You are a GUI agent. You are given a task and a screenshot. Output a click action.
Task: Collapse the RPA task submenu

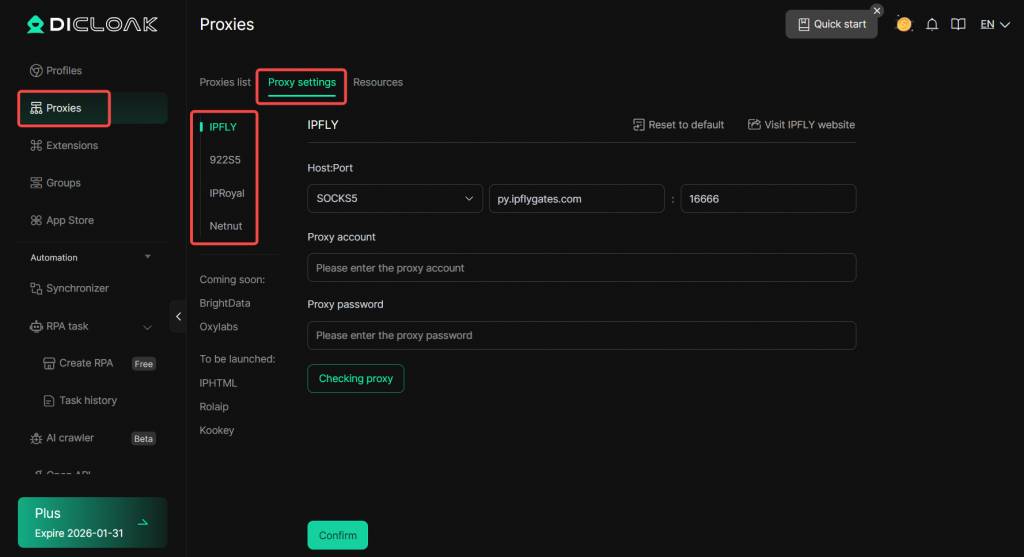(x=148, y=327)
